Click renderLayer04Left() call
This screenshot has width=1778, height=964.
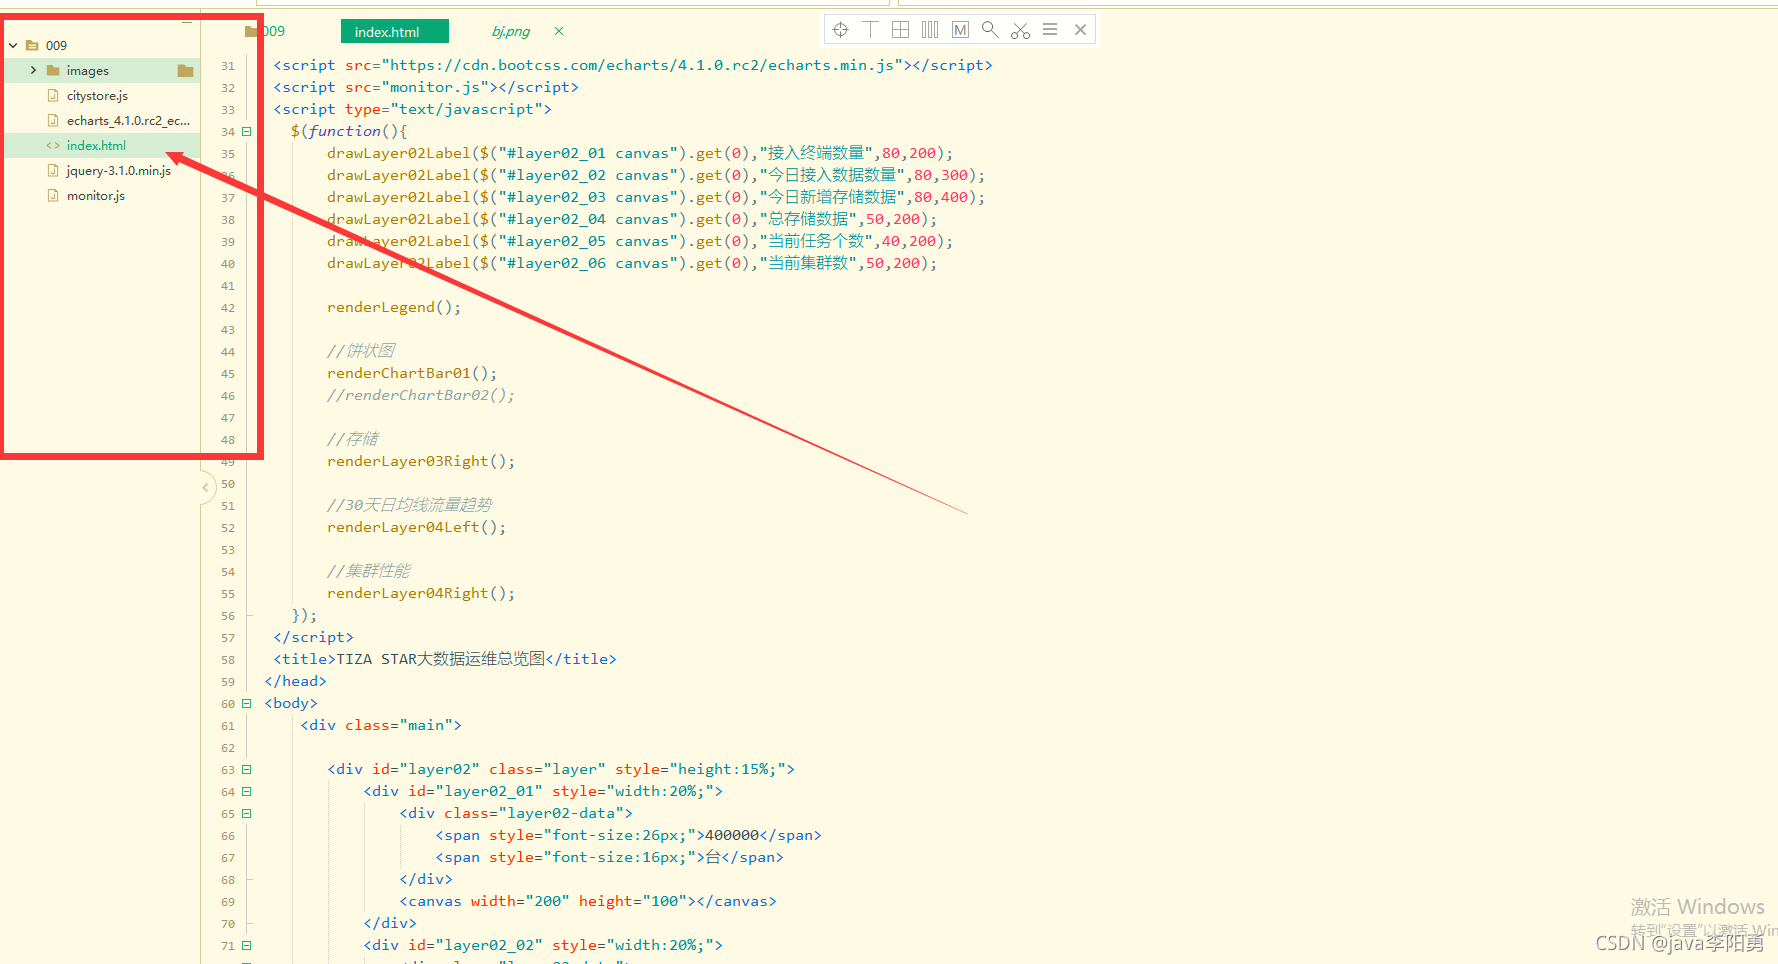[x=417, y=527]
